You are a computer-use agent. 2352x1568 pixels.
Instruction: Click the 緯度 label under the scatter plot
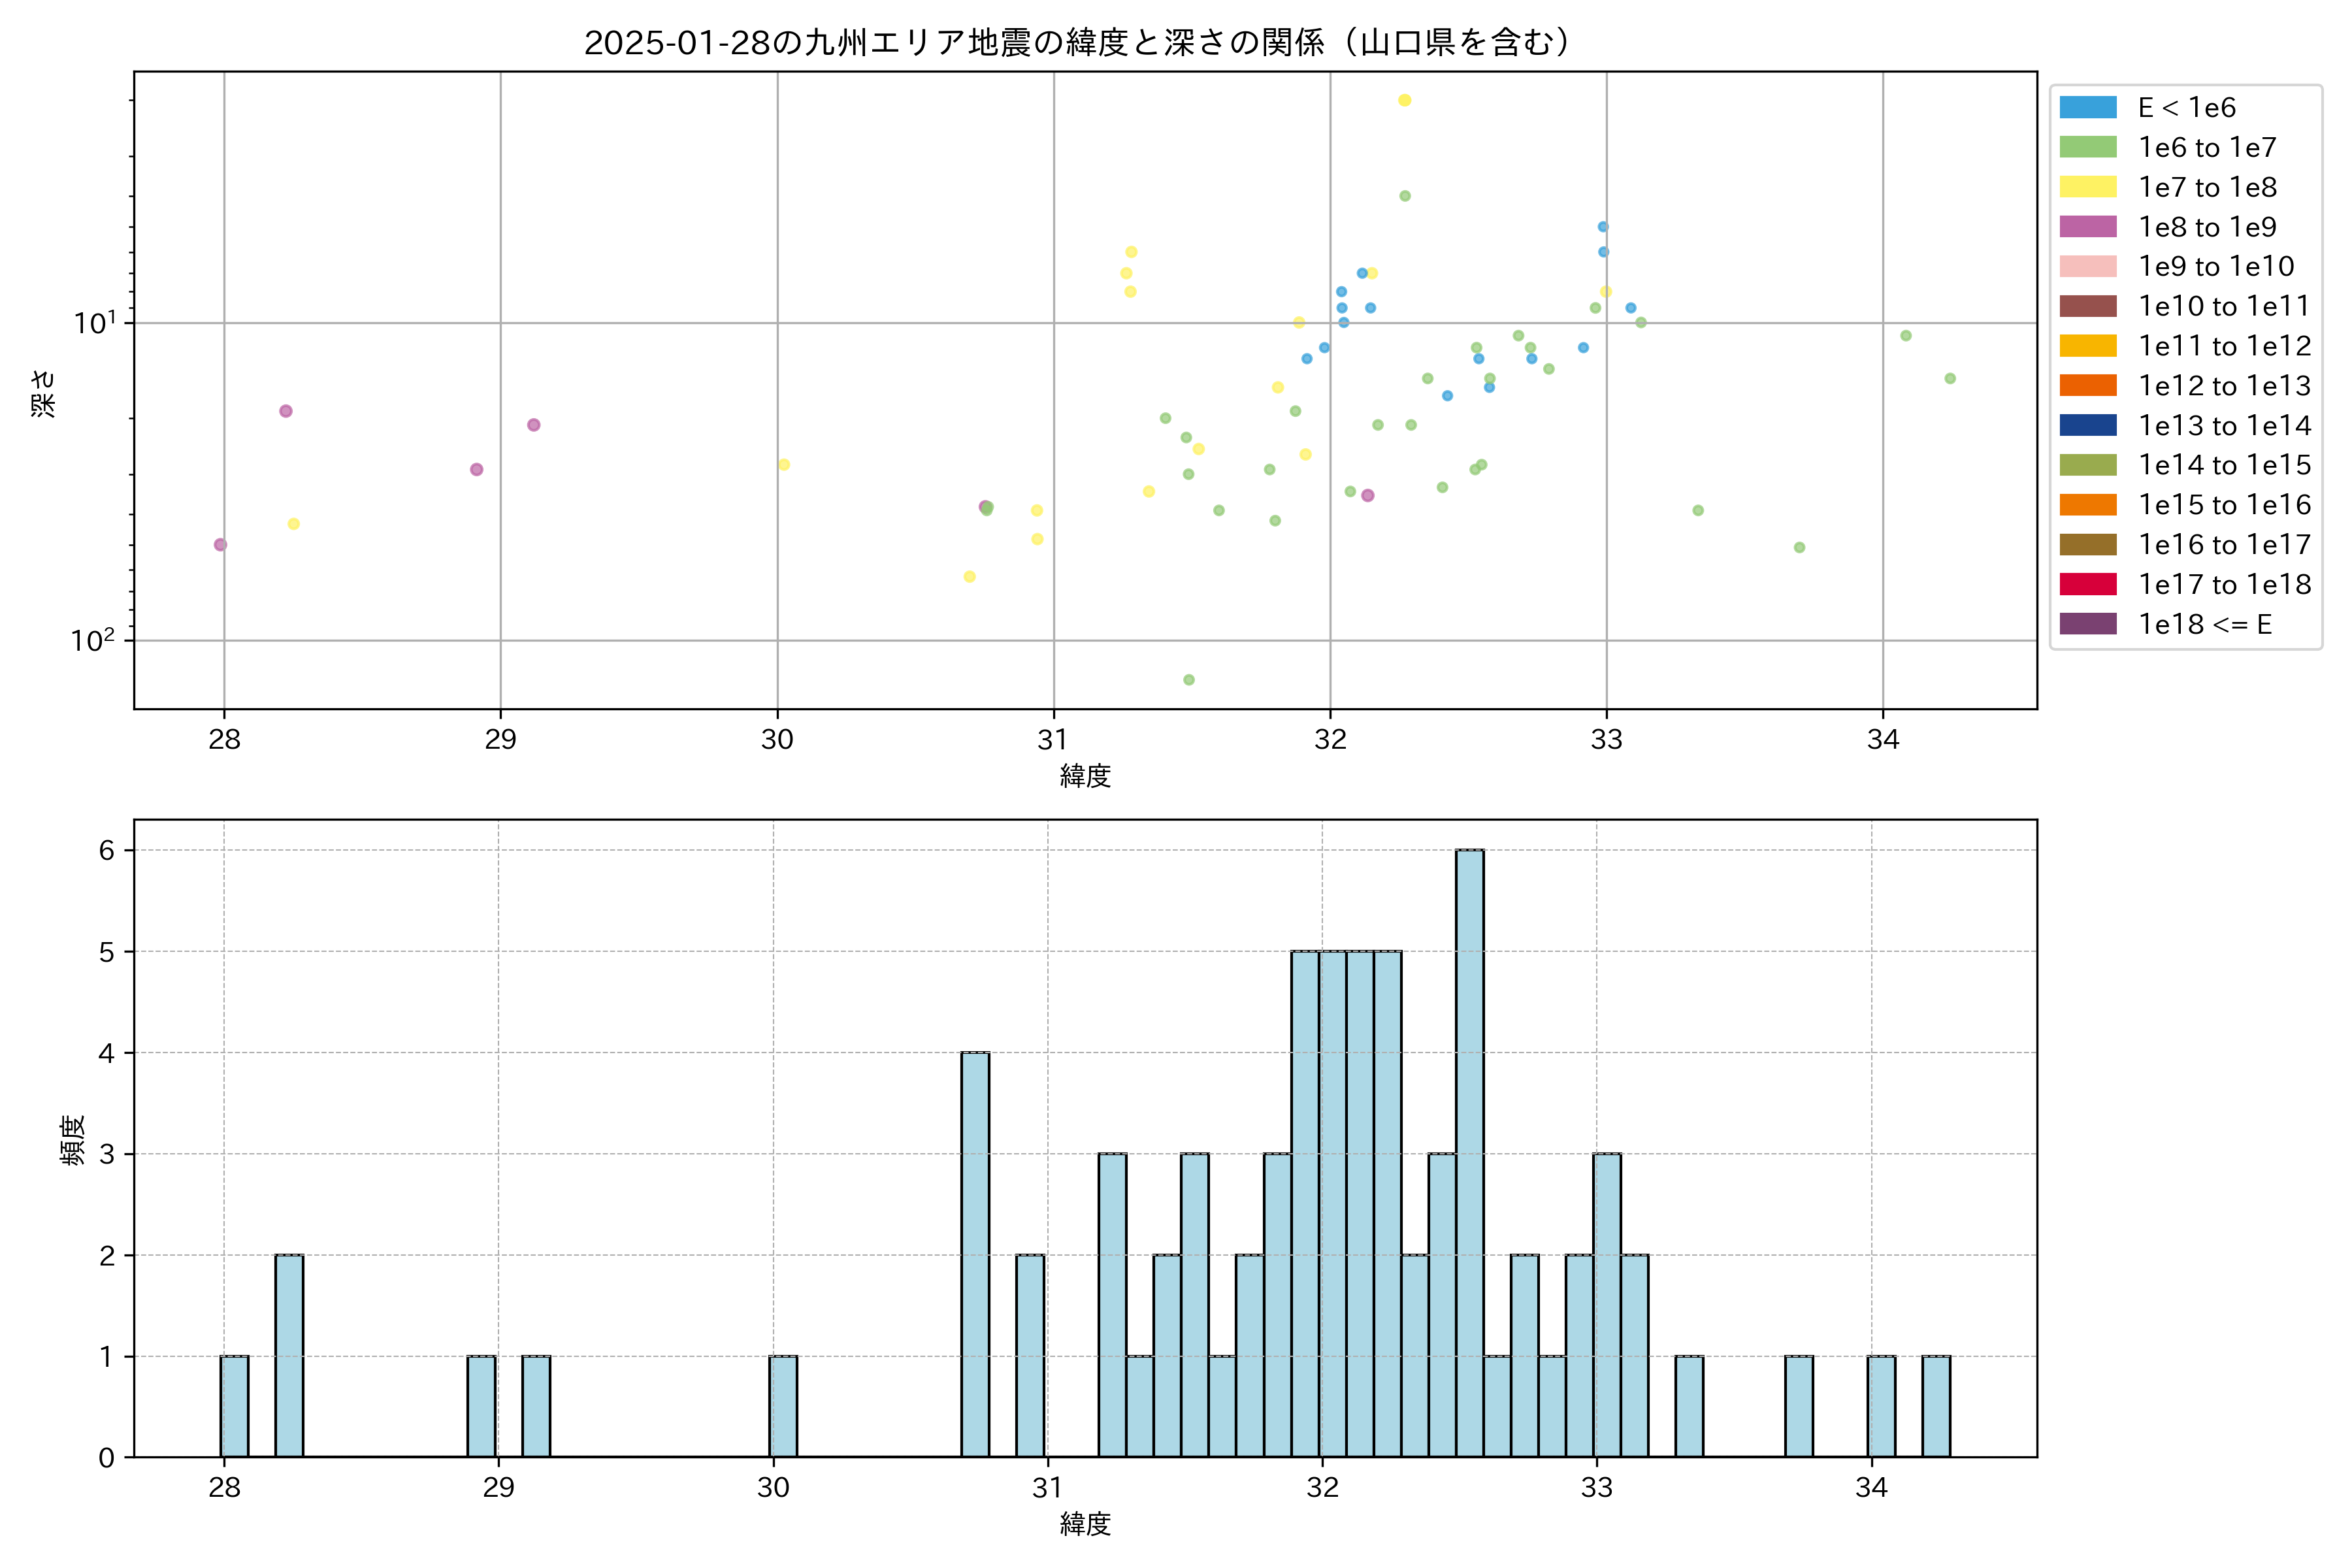point(1085,776)
